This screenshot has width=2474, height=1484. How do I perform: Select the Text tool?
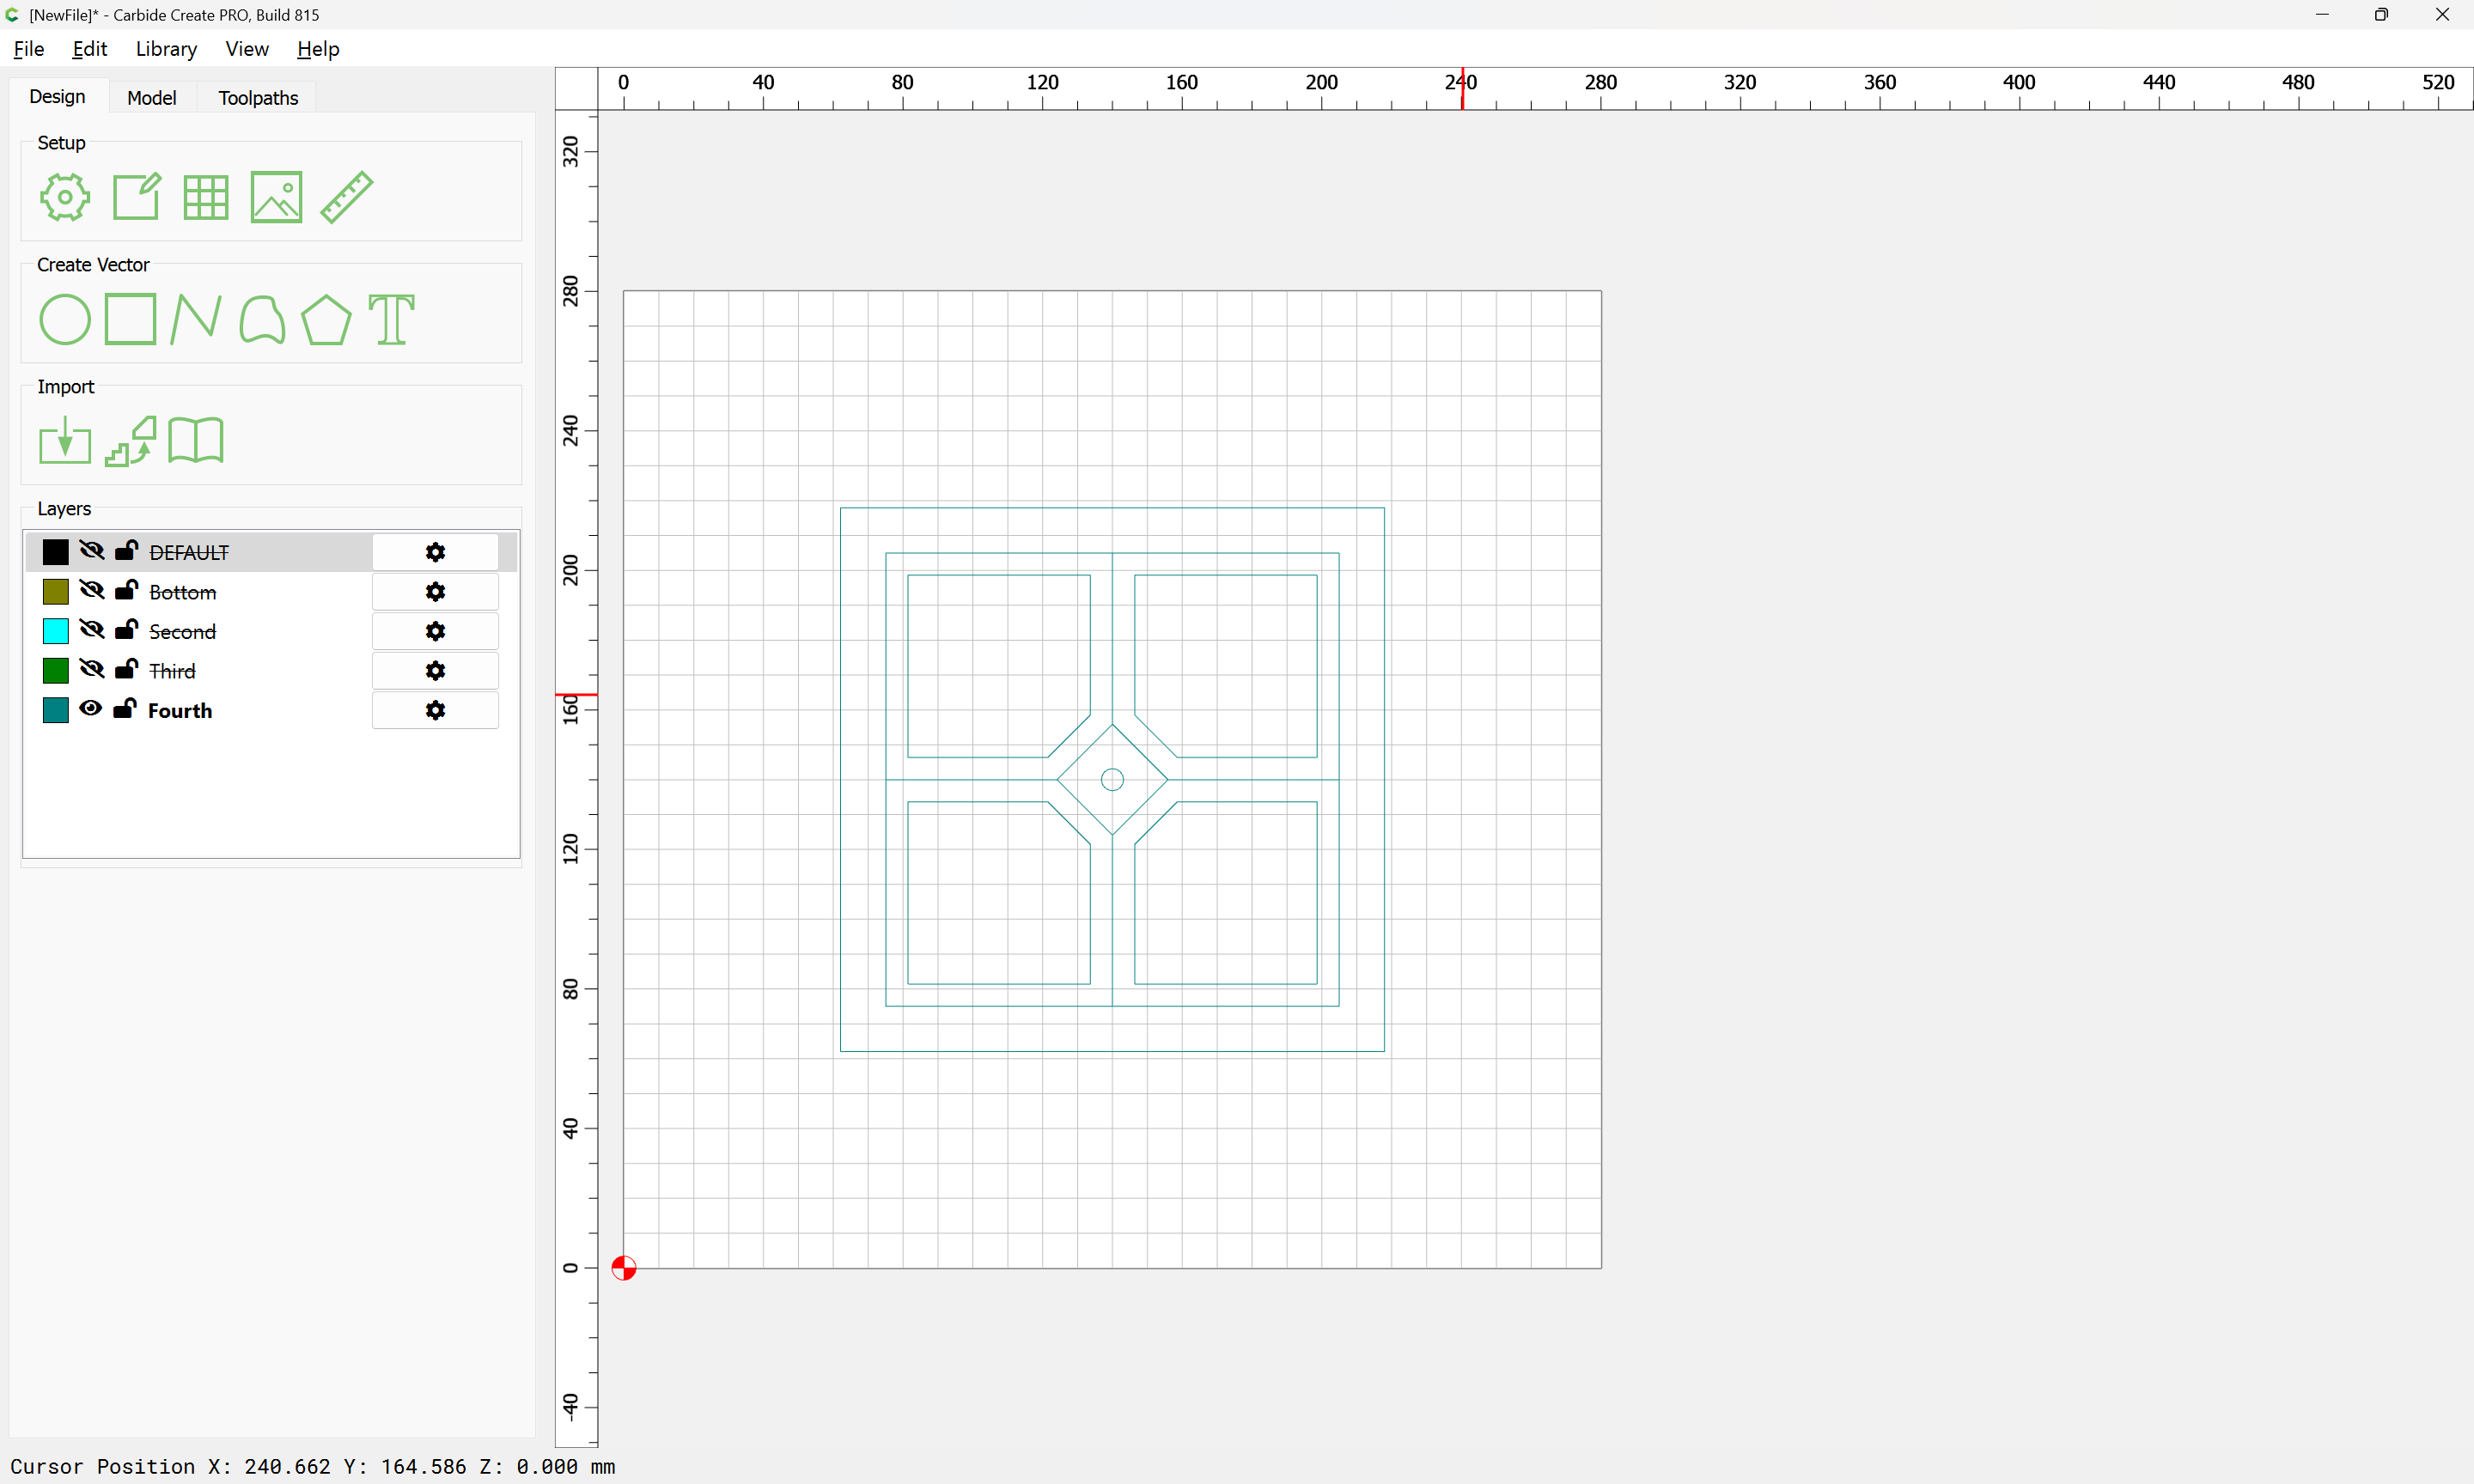point(391,320)
